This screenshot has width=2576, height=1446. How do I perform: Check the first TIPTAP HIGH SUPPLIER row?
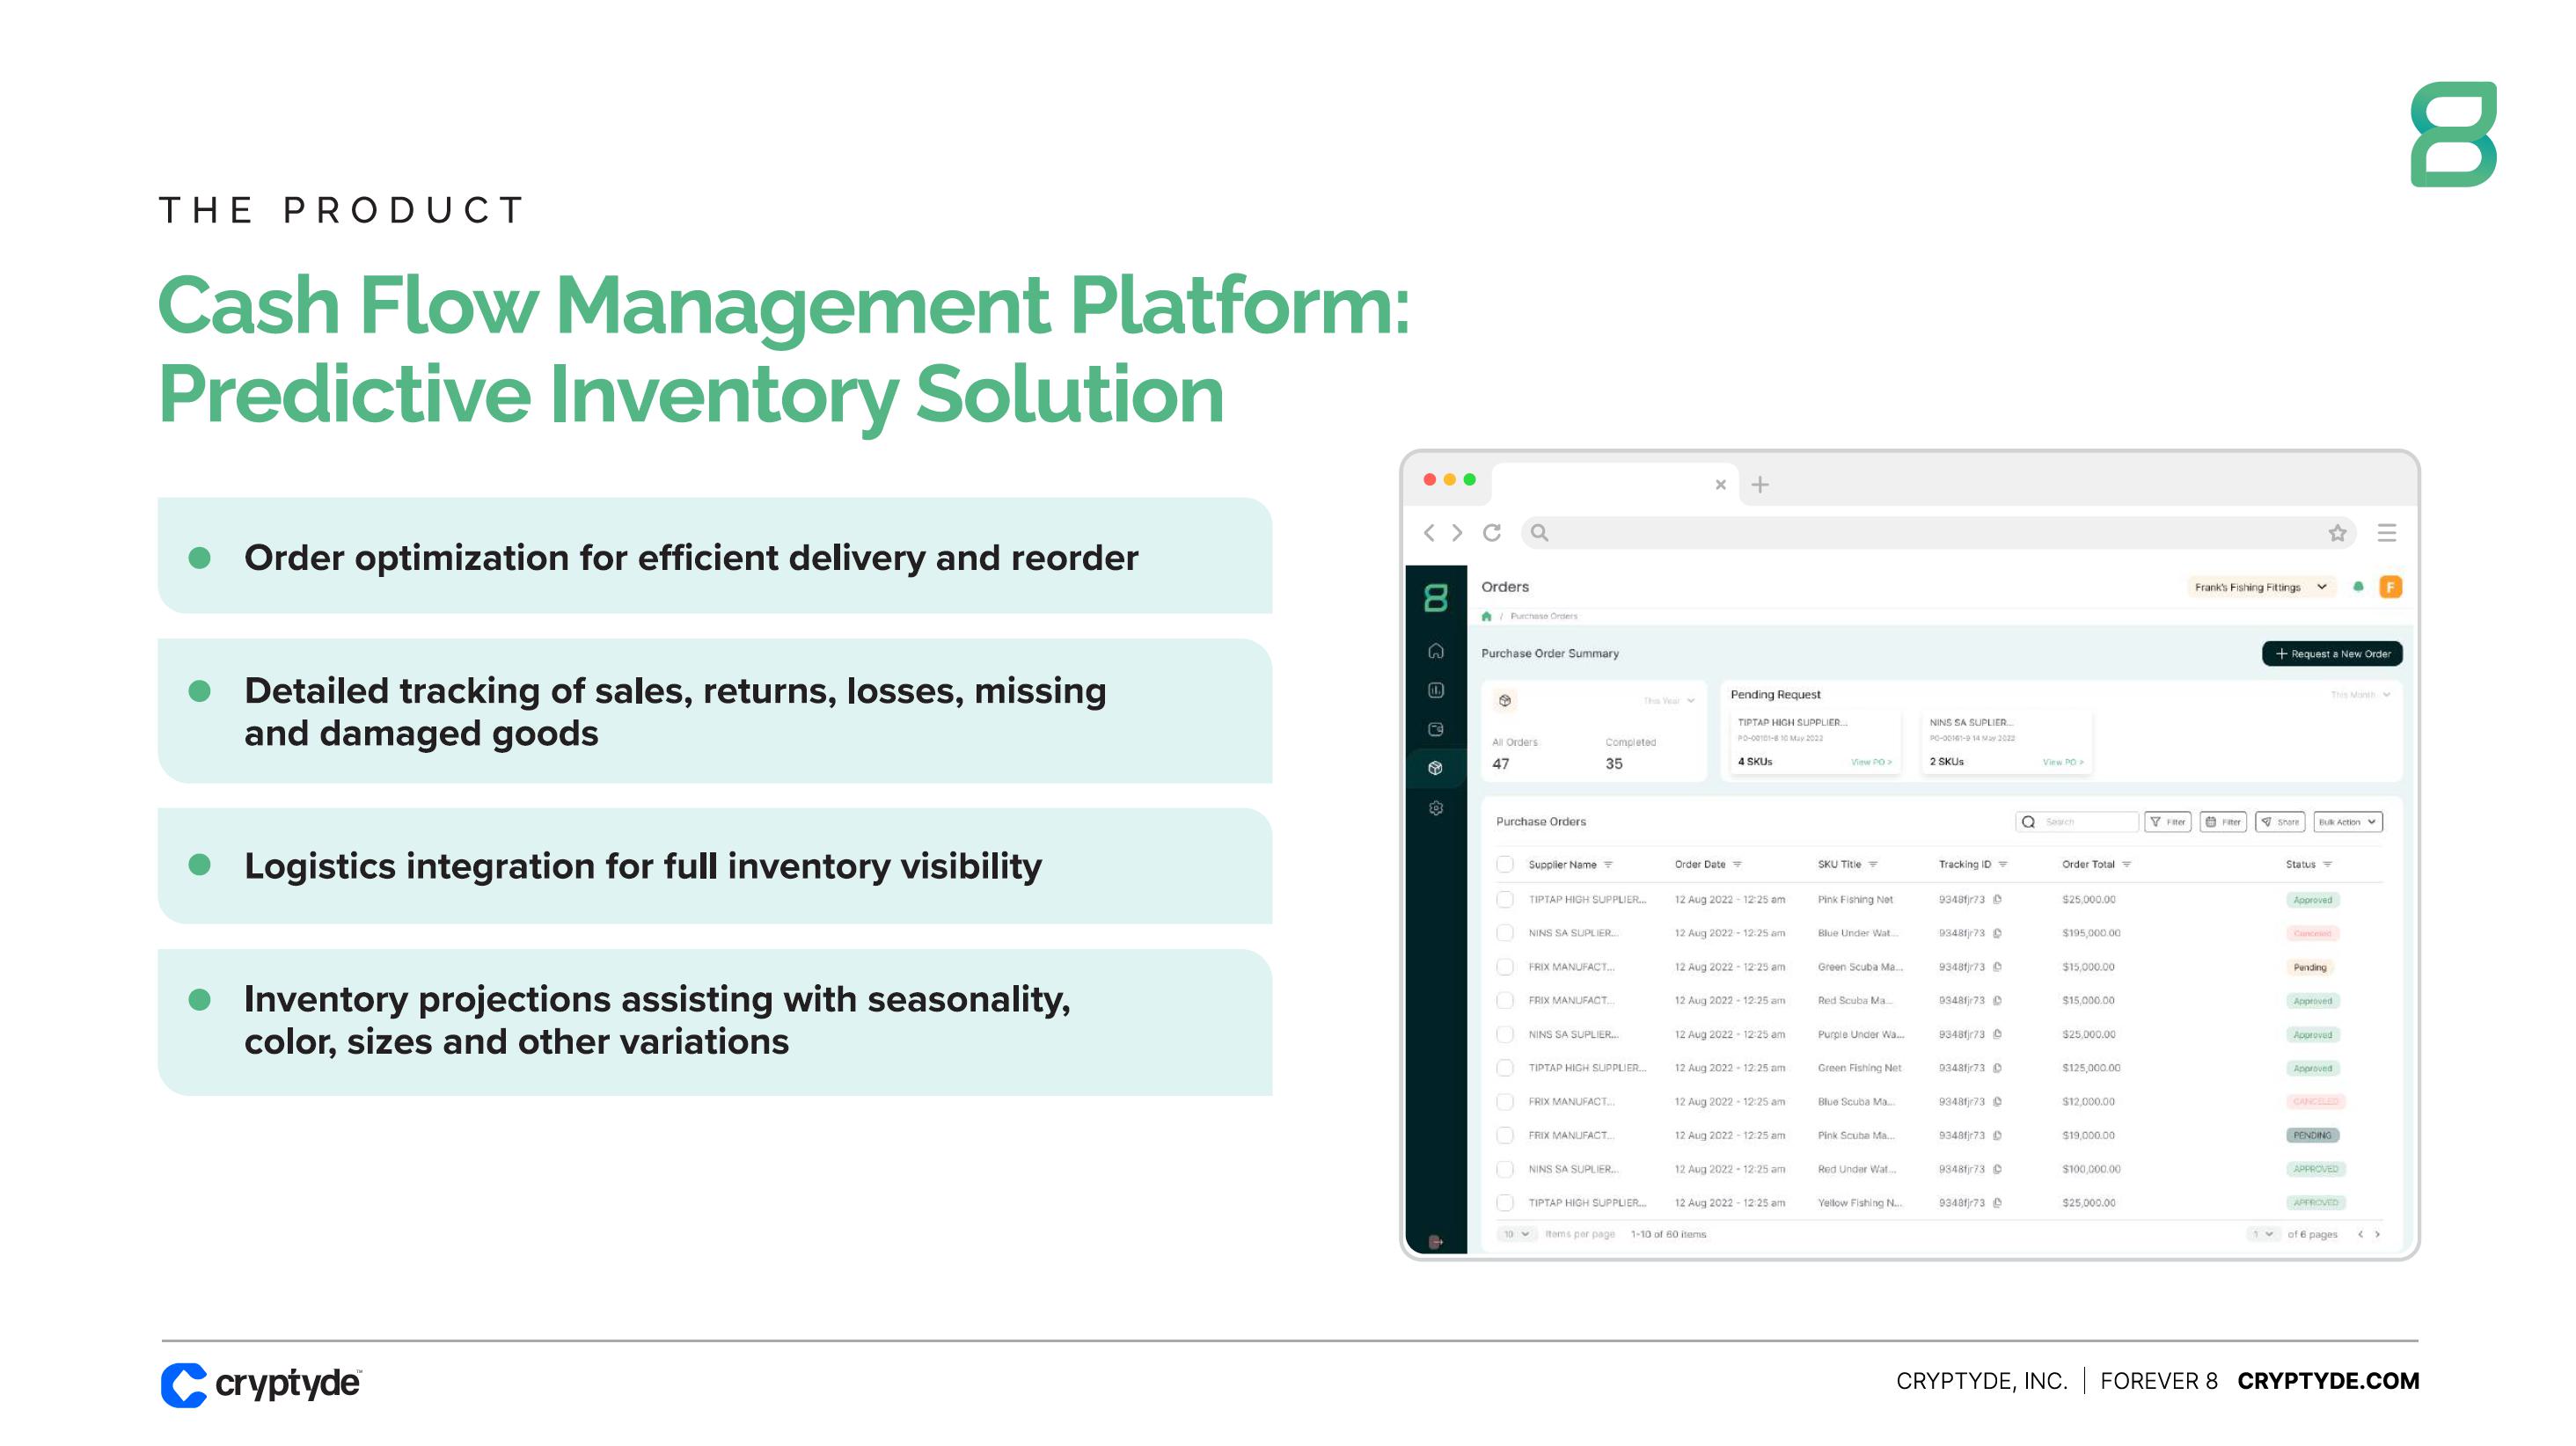1504,899
